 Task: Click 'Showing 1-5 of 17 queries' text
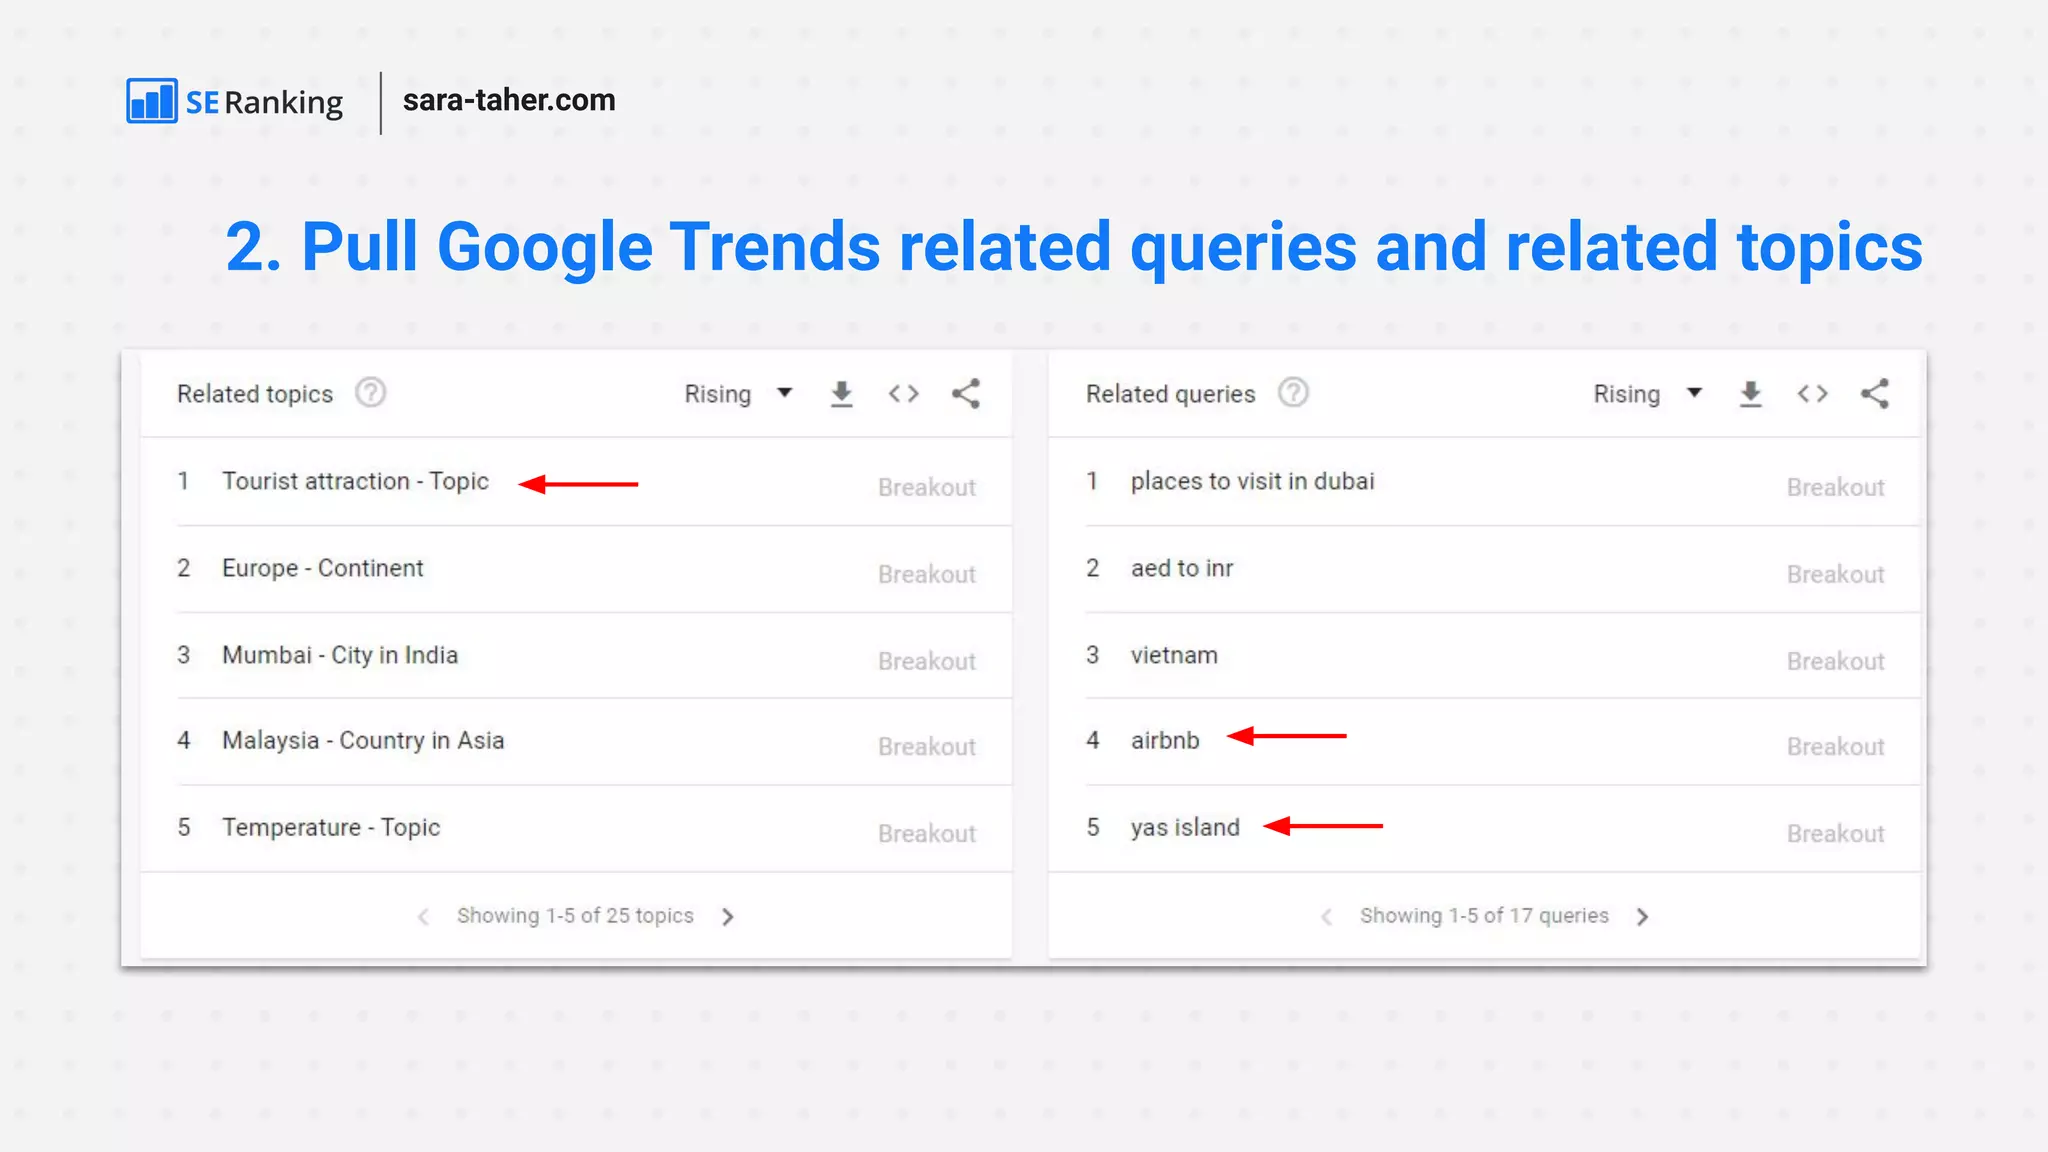click(x=1484, y=916)
